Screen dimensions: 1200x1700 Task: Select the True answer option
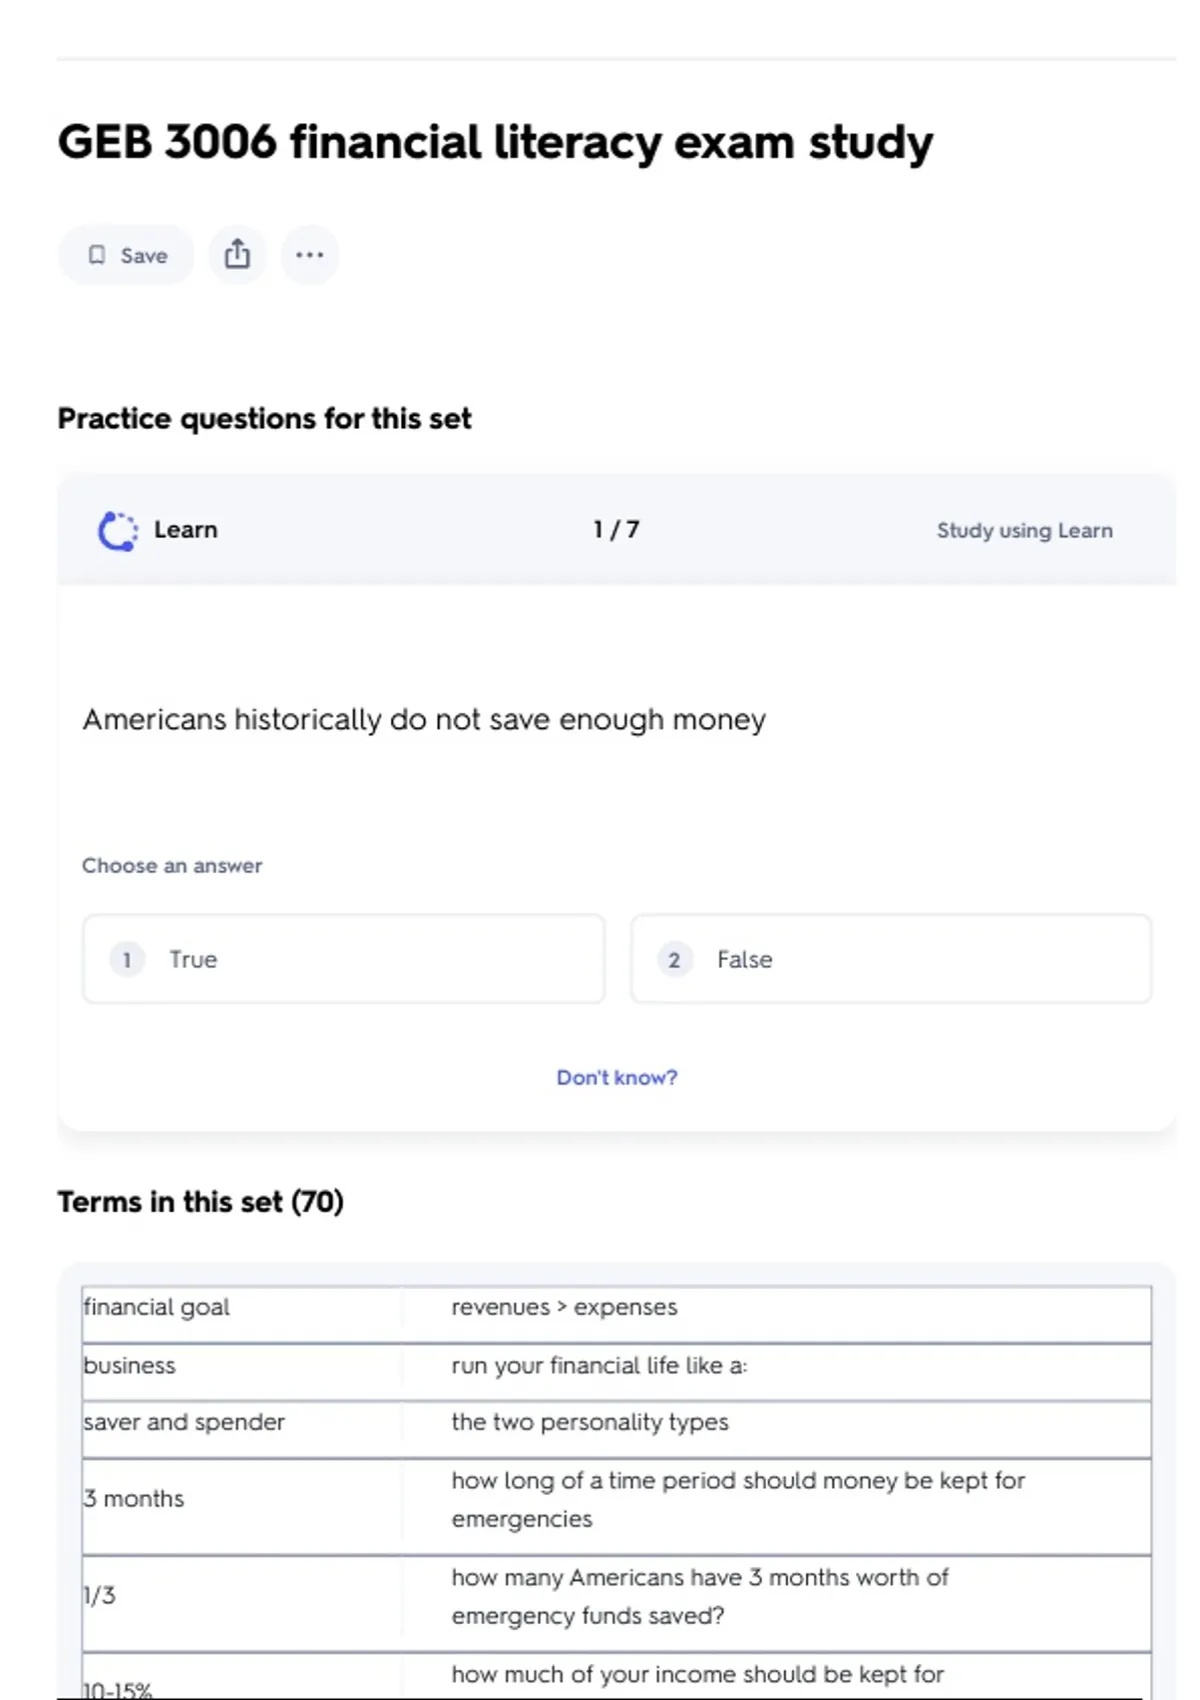(343, 959)
